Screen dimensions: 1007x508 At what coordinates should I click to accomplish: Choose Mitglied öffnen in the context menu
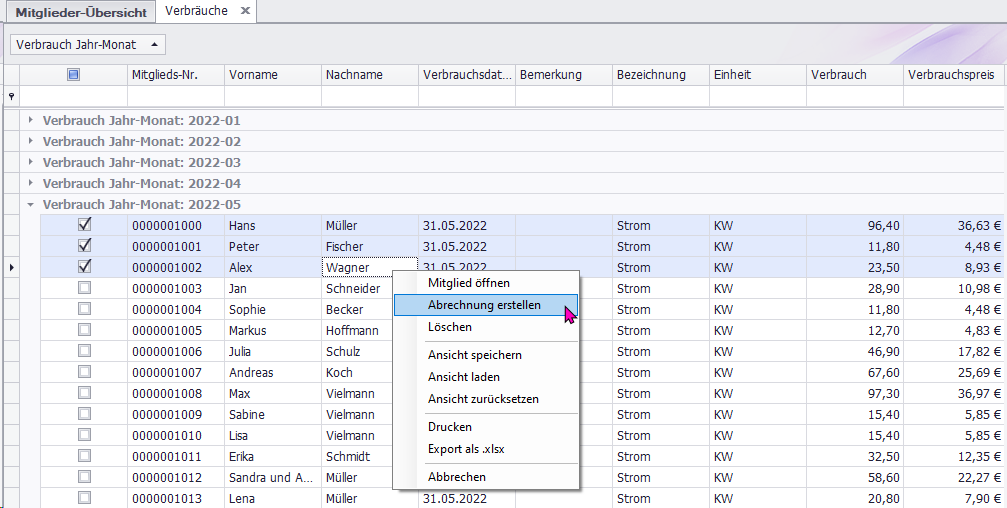point(468,283)
